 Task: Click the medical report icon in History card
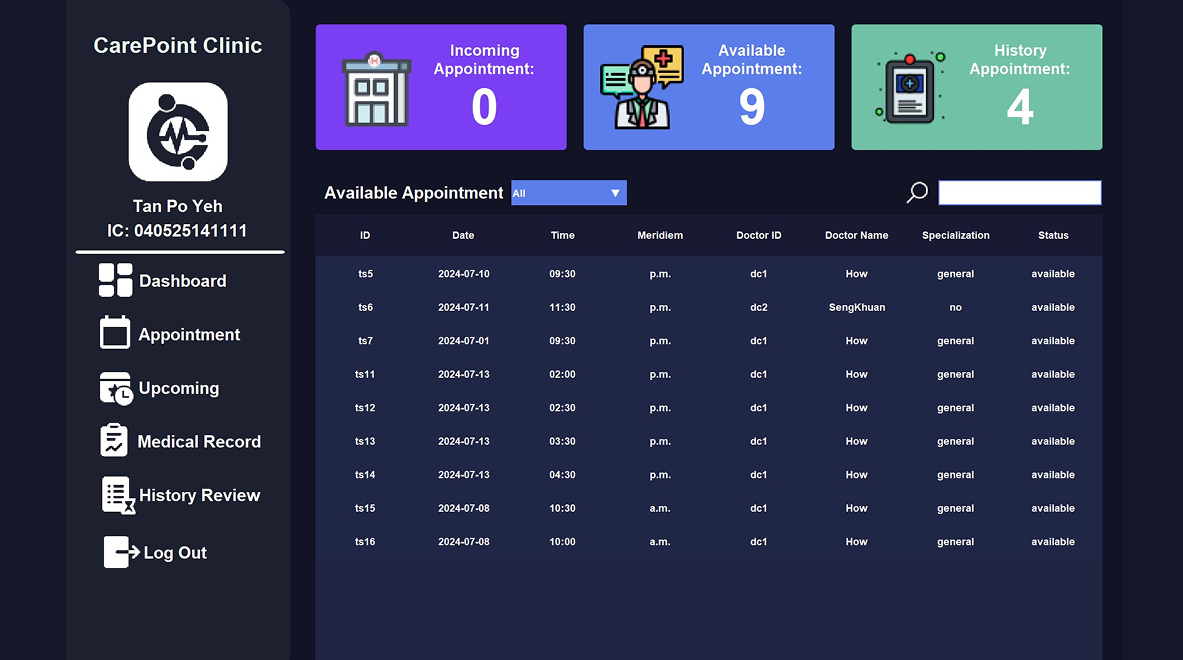click(909, 89)
